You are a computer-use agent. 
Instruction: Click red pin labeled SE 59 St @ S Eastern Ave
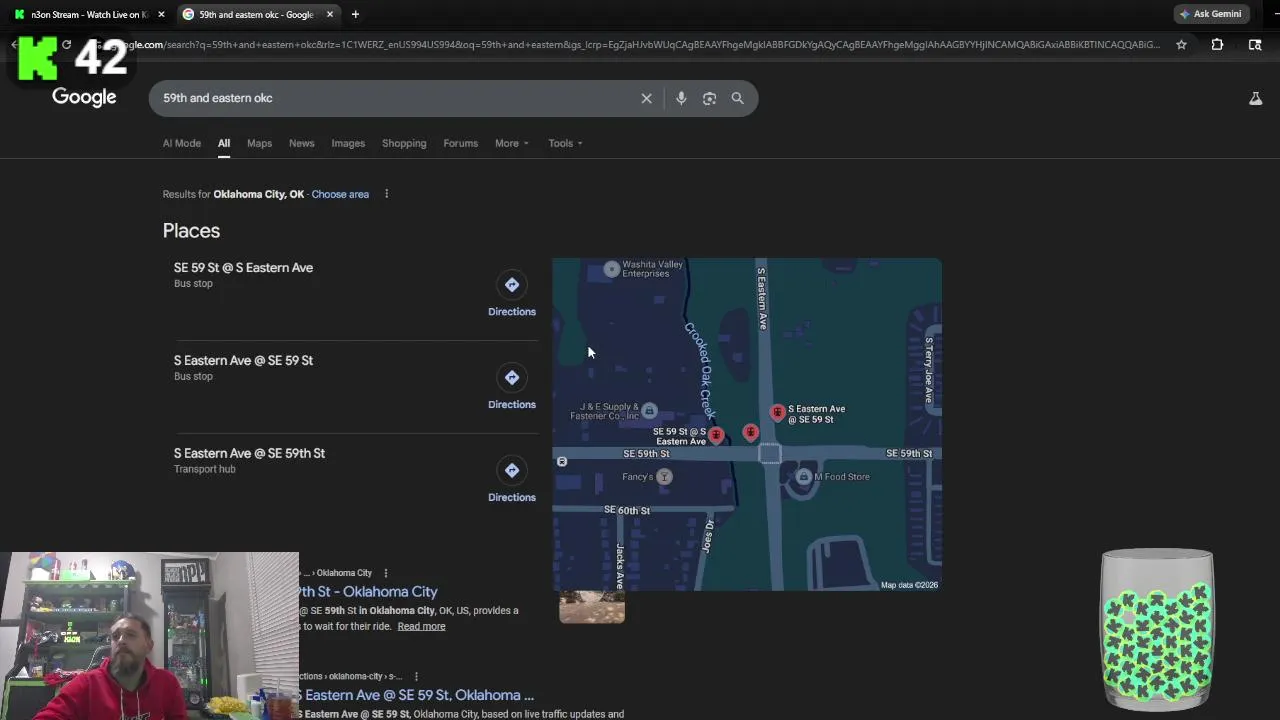[x=716, y=435]
